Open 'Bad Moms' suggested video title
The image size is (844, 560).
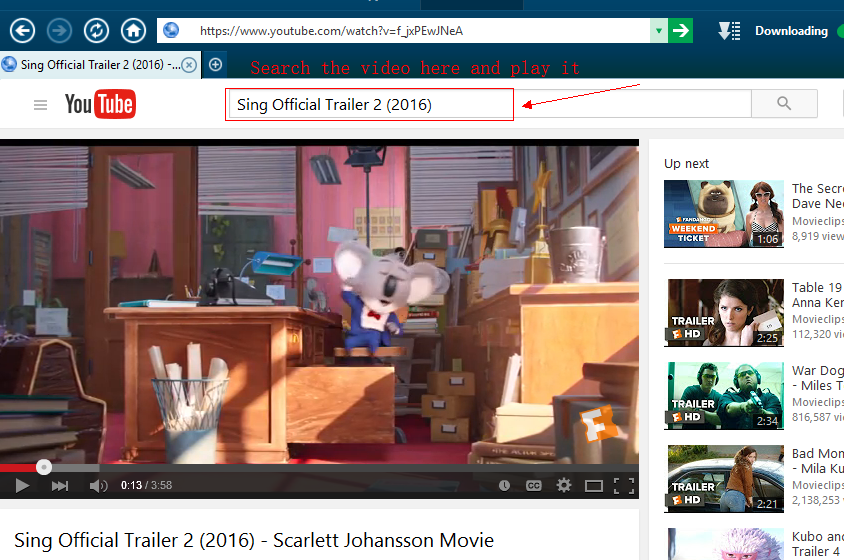(818, 461)
